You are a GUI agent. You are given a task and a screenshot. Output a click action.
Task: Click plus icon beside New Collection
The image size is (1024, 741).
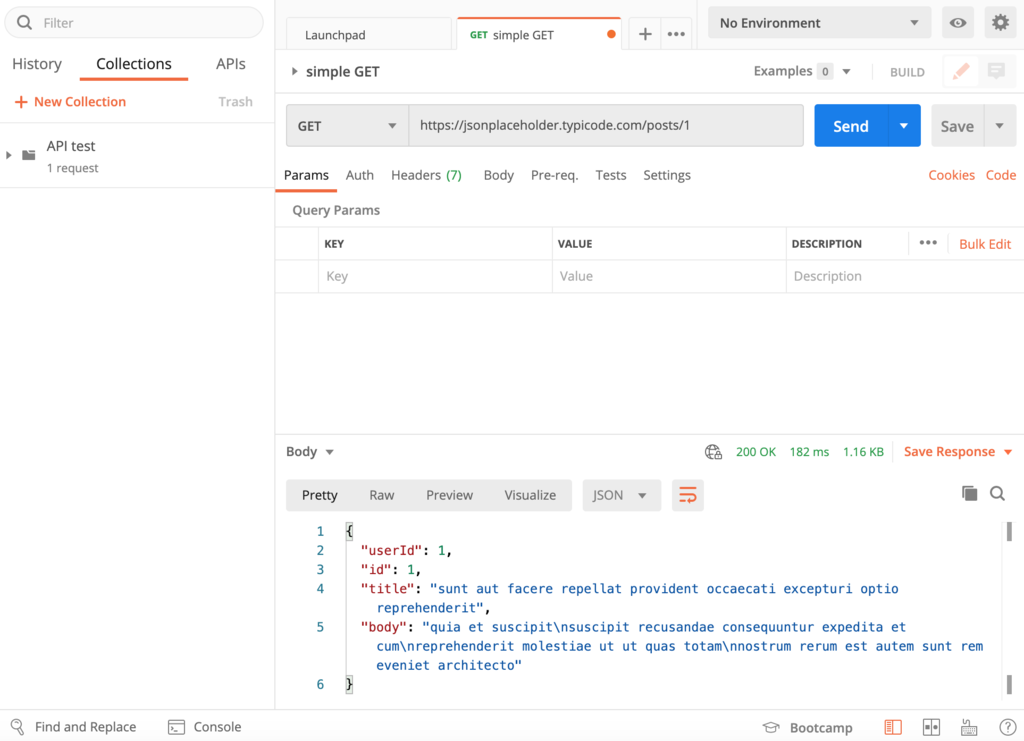pyautogui.click(x=21, y=102)
